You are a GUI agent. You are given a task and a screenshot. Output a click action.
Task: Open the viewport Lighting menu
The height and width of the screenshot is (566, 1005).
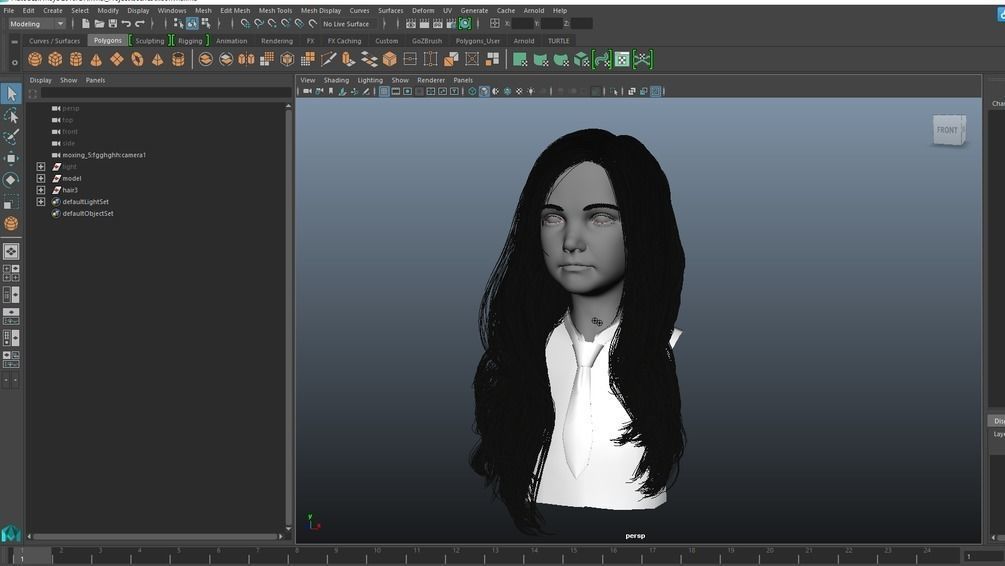click(x=370, y=80)
